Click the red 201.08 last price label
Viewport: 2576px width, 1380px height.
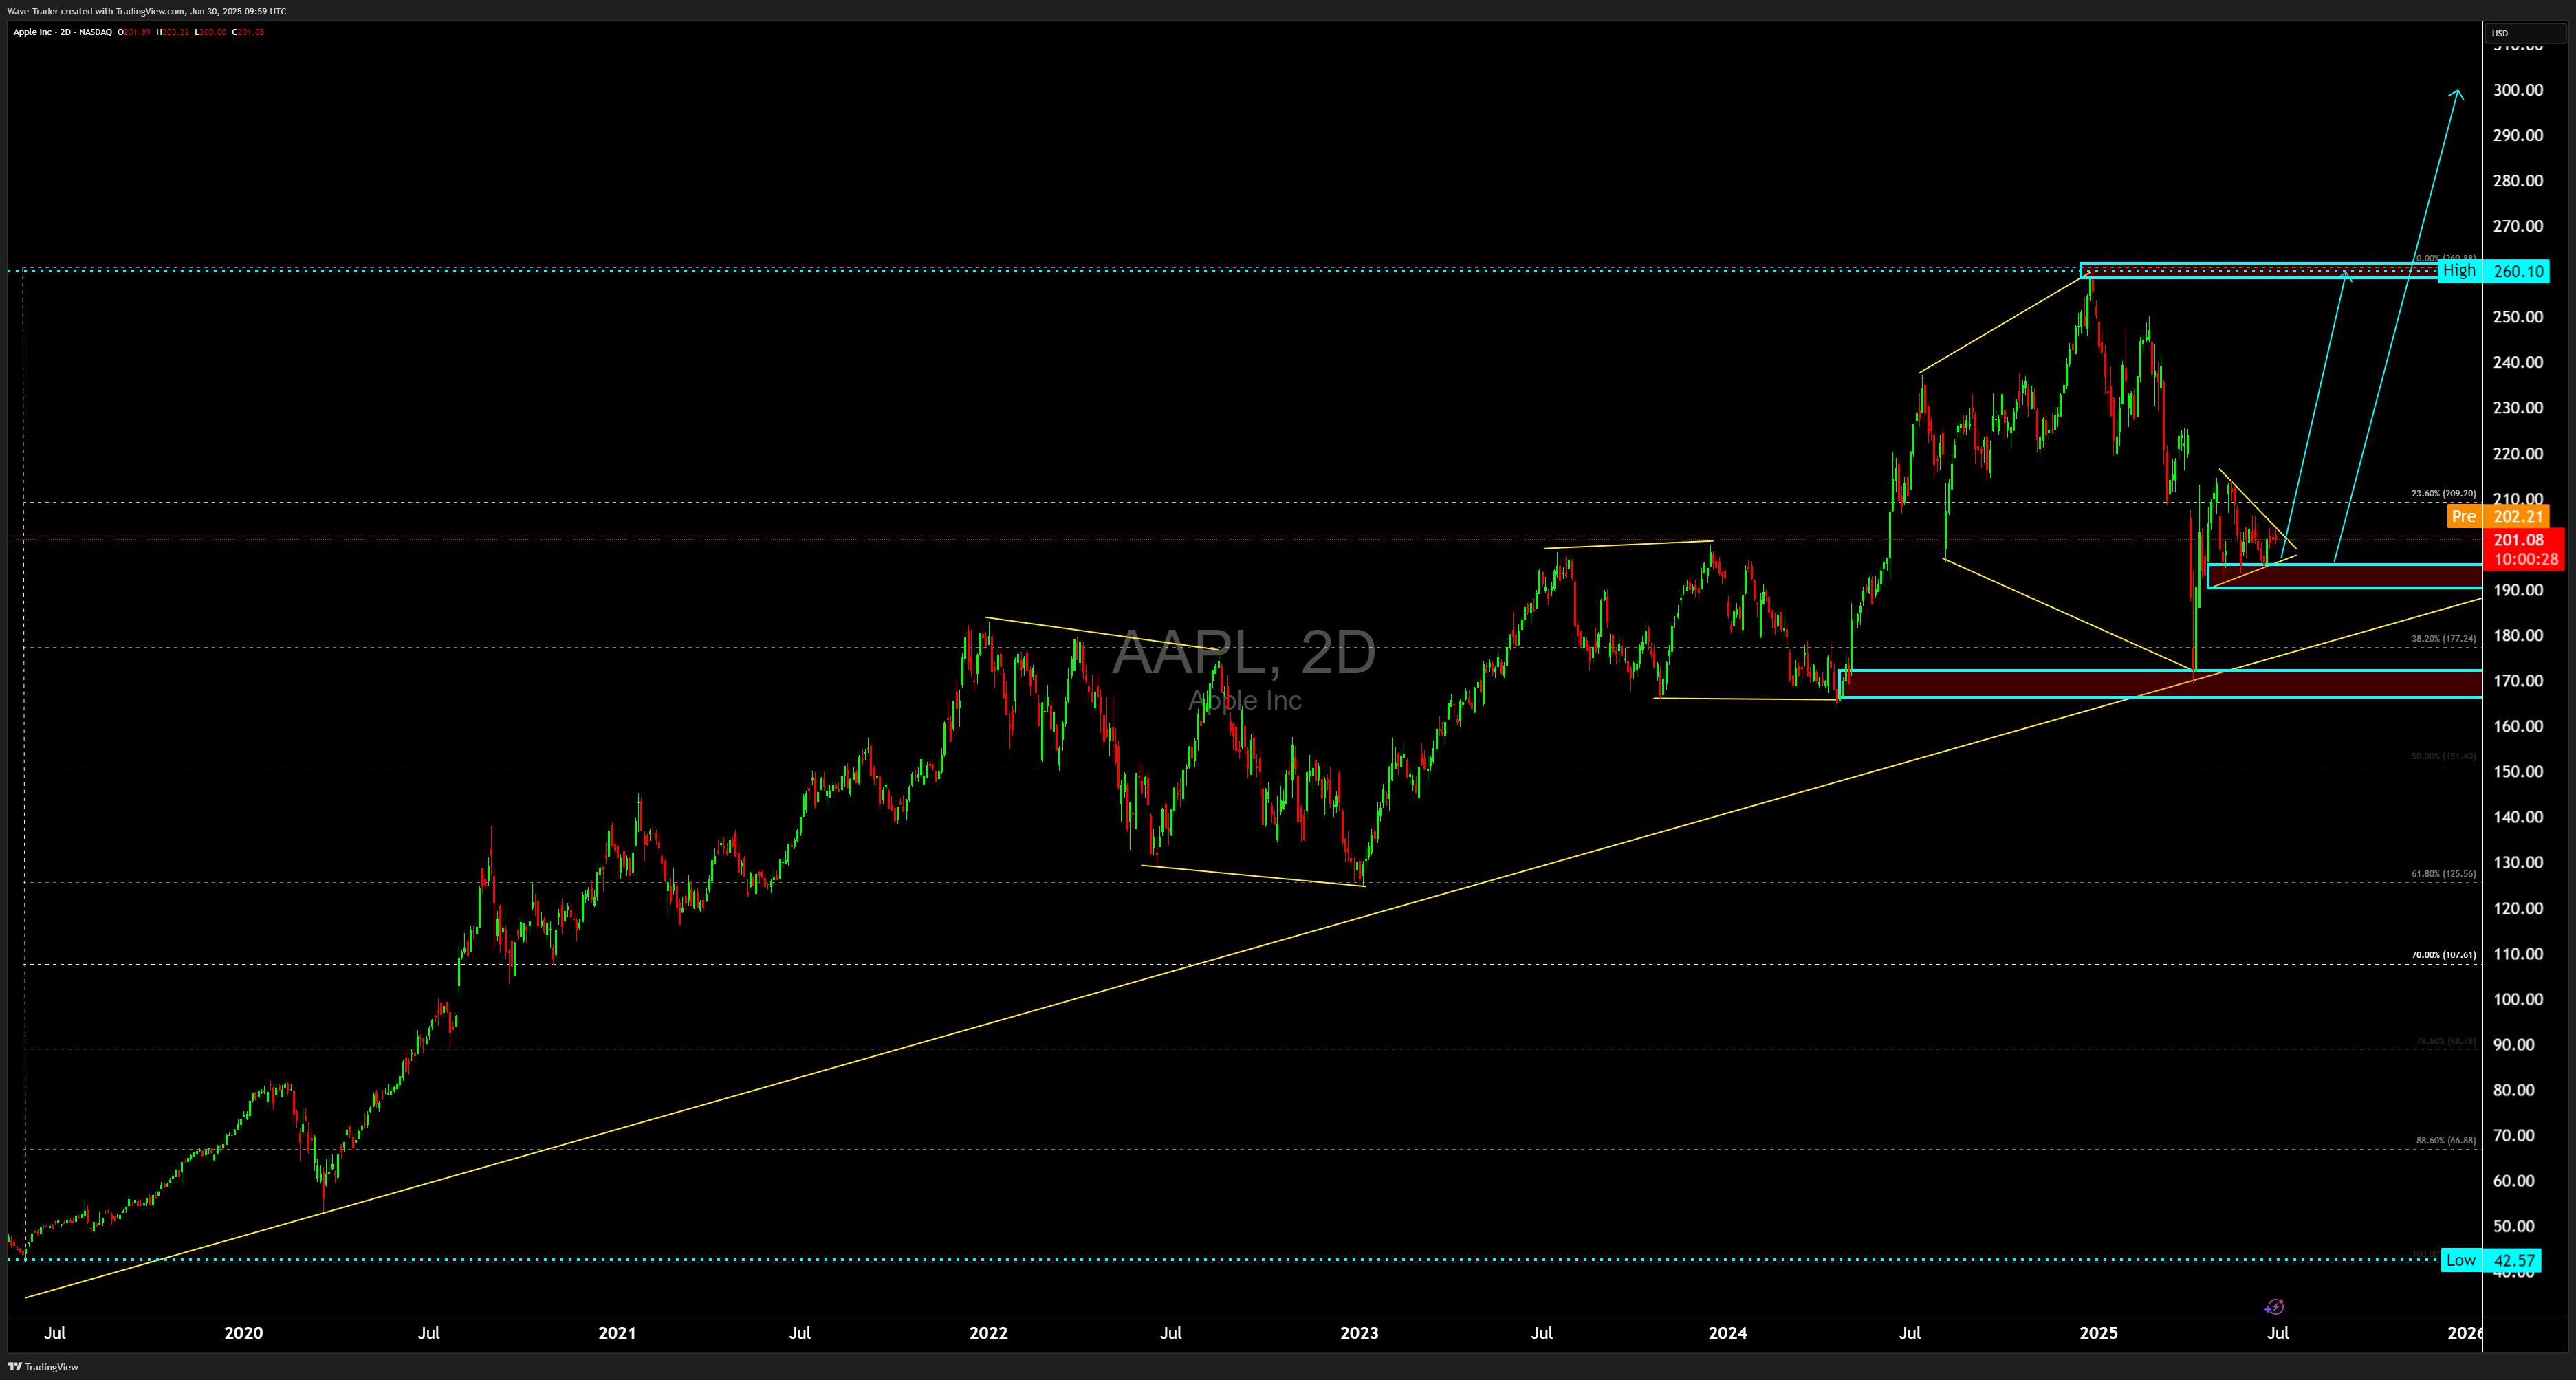[x=2518, y=540]
